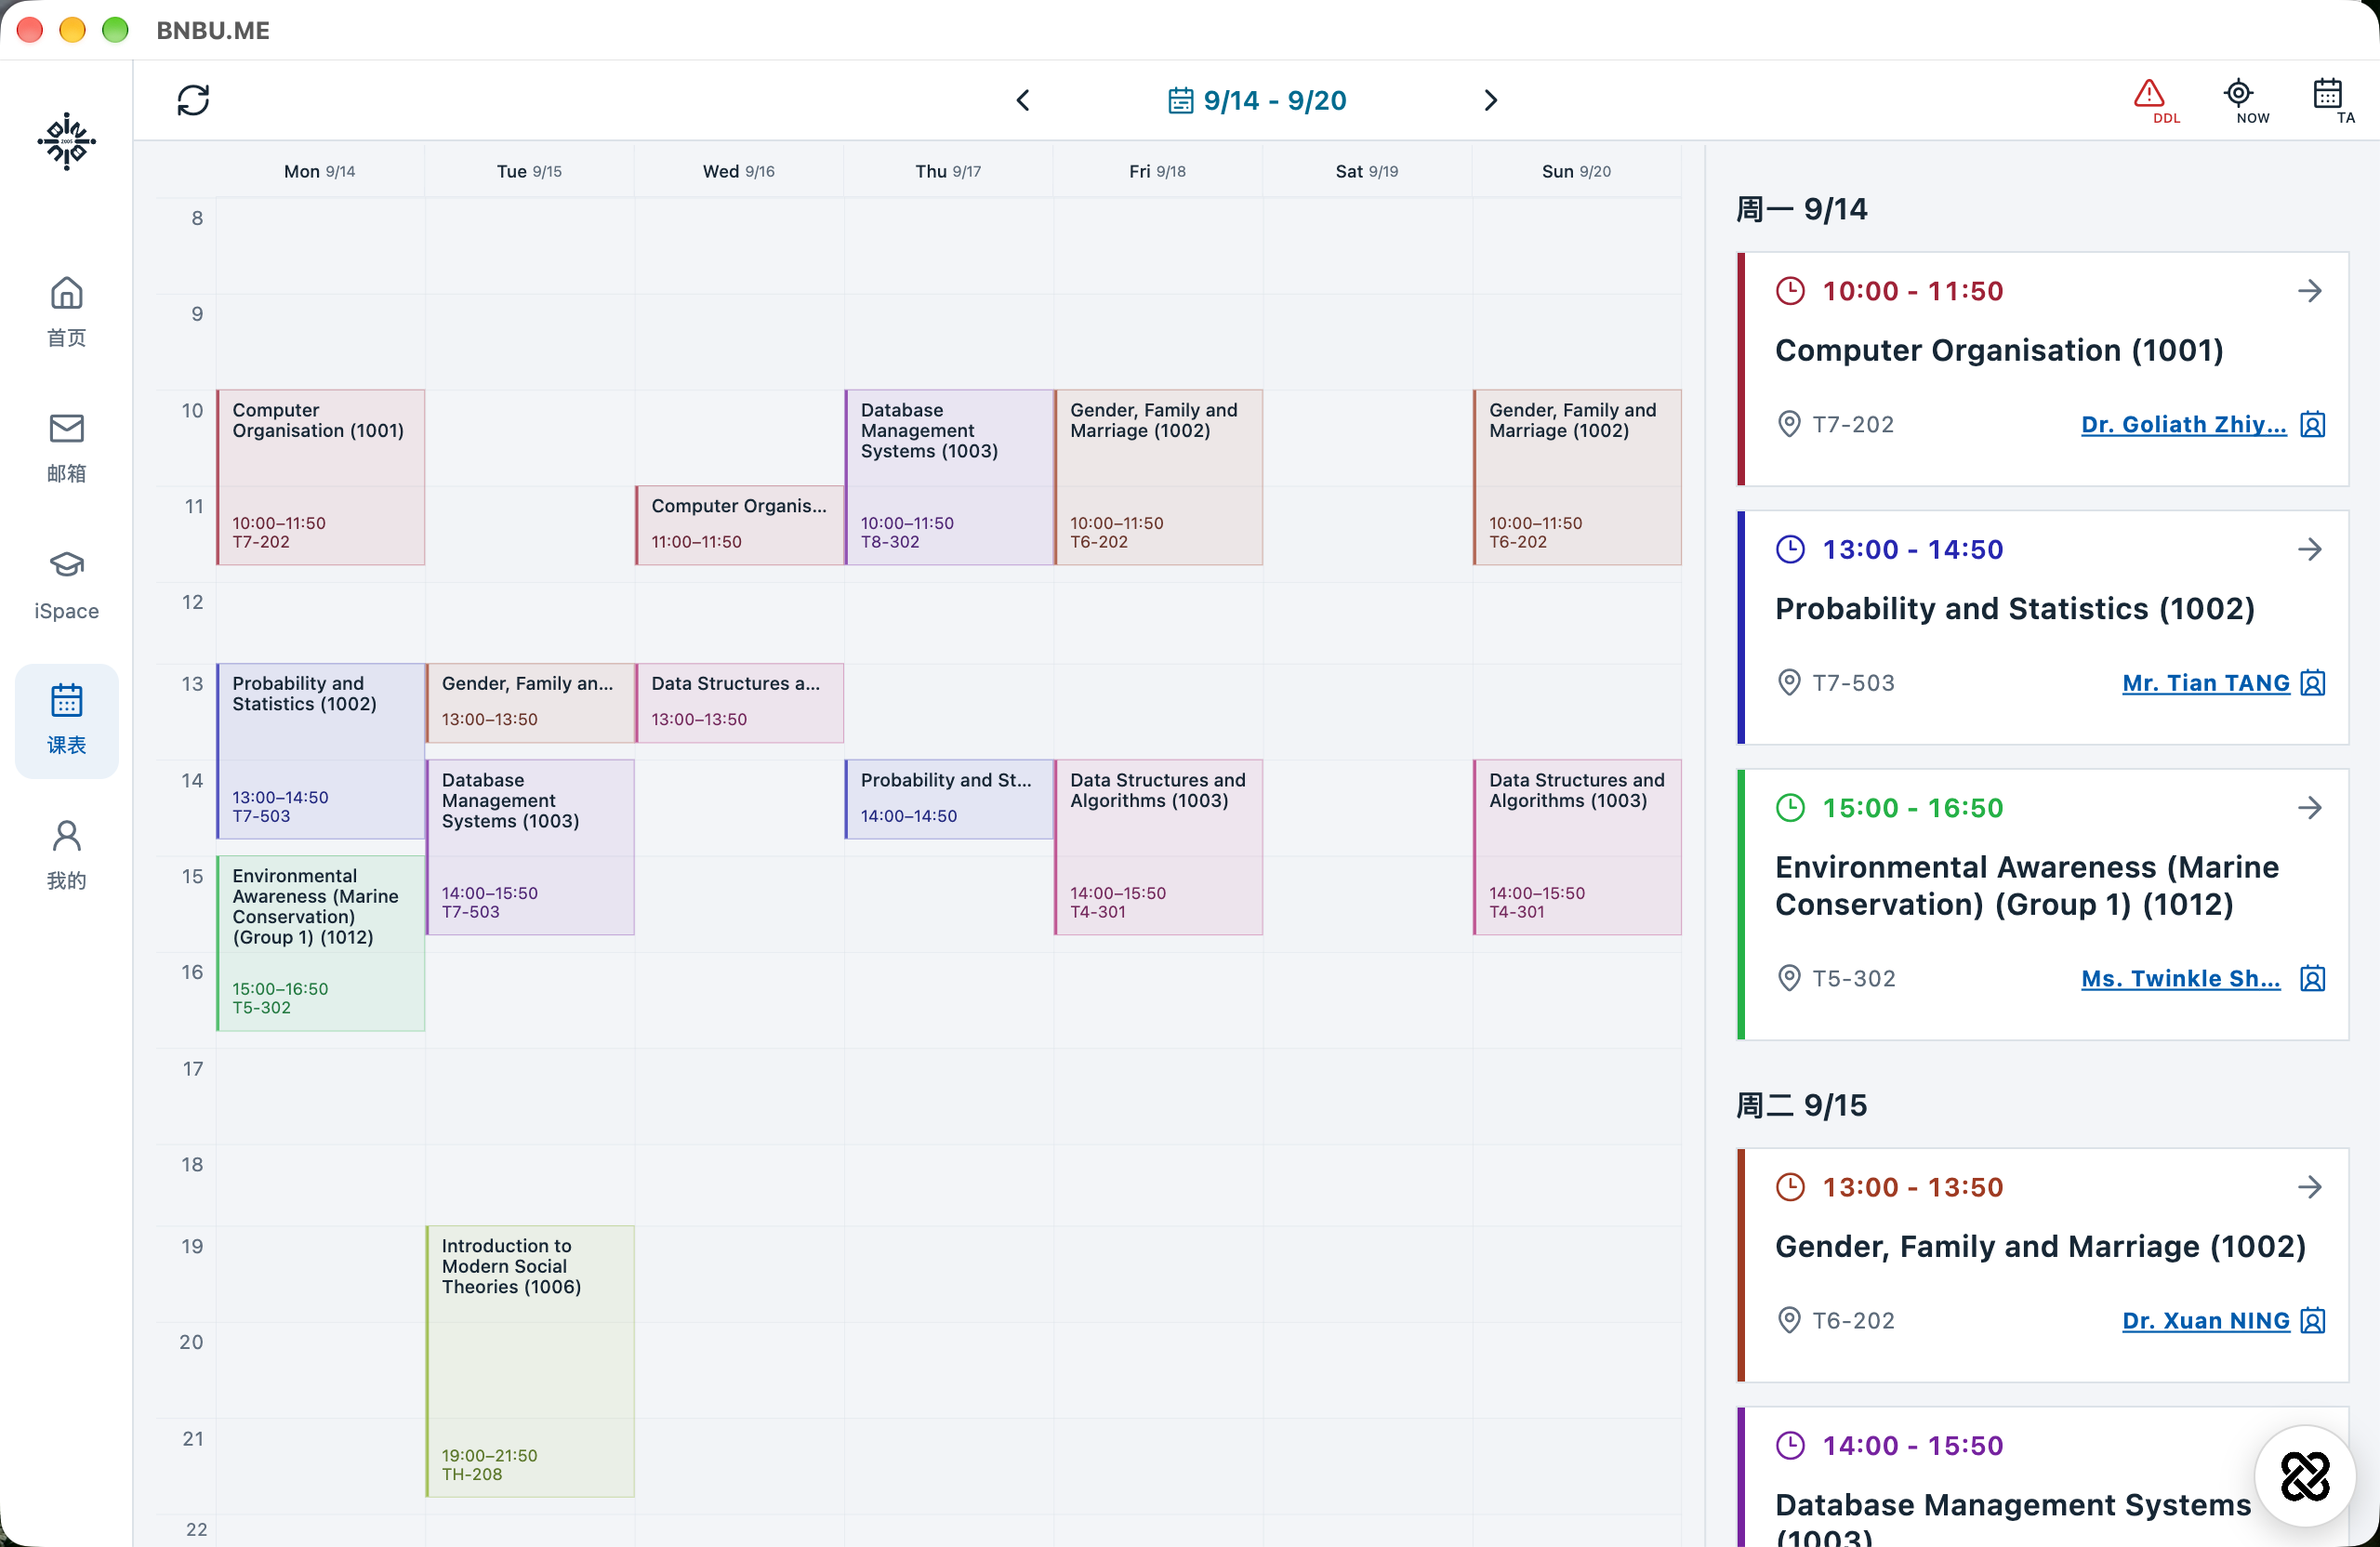Open the 首页 home page
The image size is (2380, 1547).
66,311
